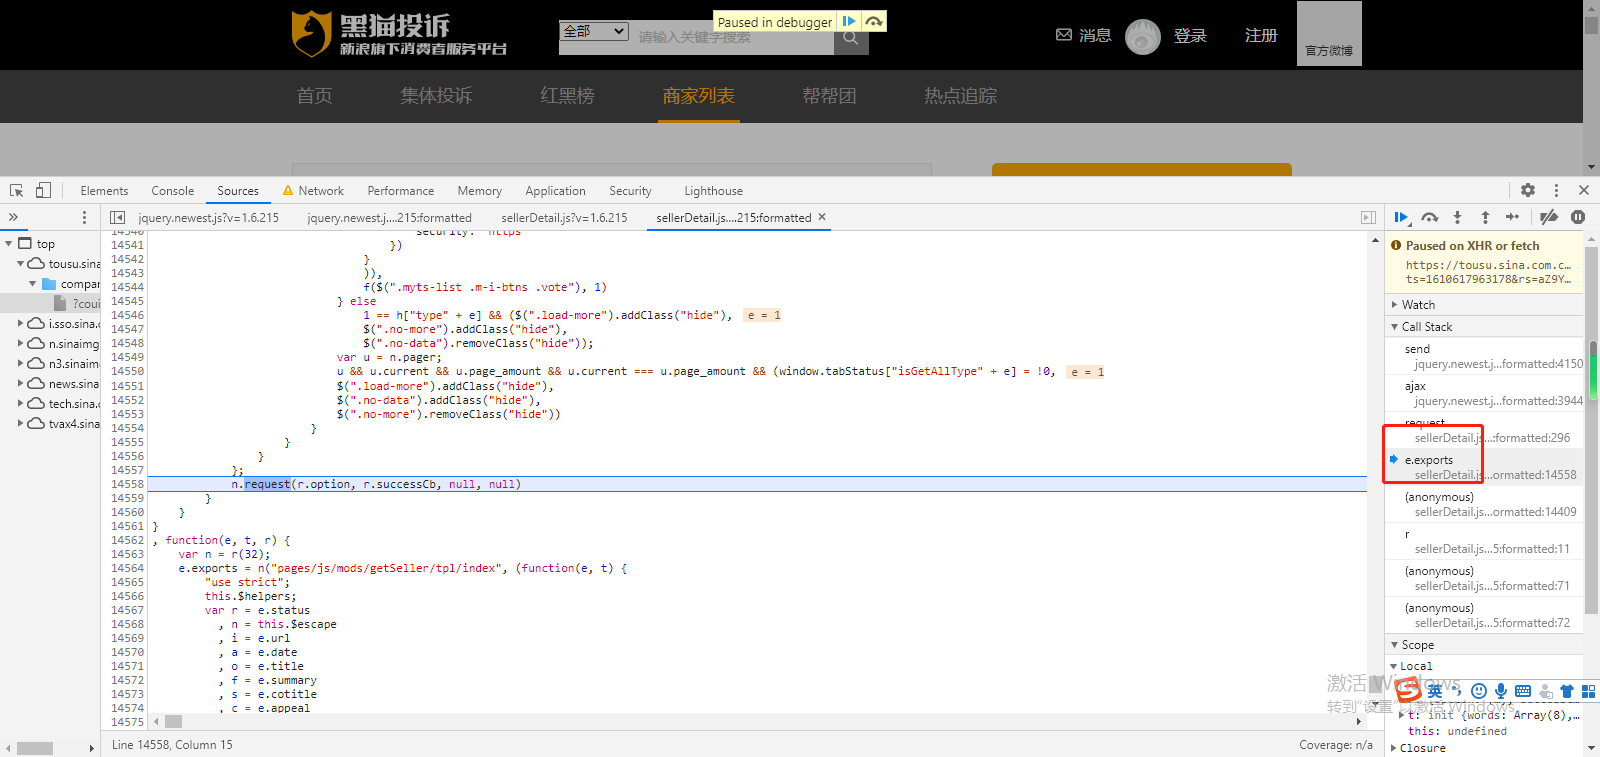This screenshot has width=1600, height=757.
Task: Select the ?coui file in navigator
Action: point(77,304)
